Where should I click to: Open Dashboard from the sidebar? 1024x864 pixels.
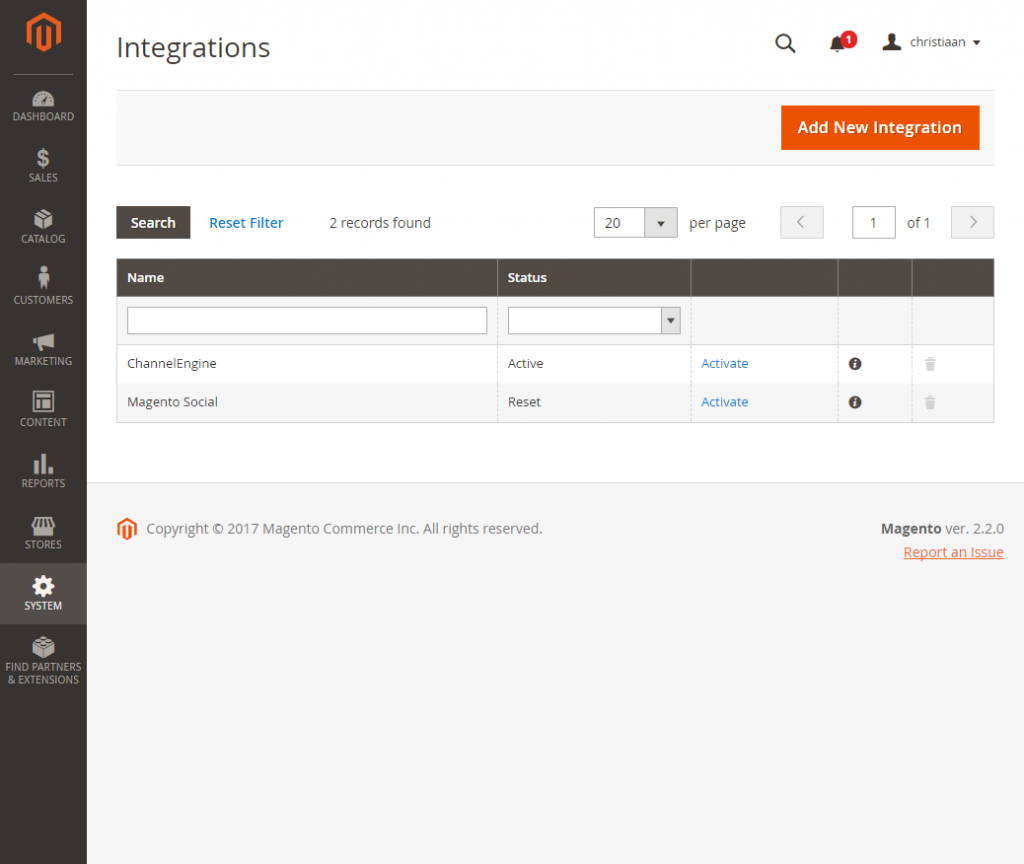[x=43, y=106]
